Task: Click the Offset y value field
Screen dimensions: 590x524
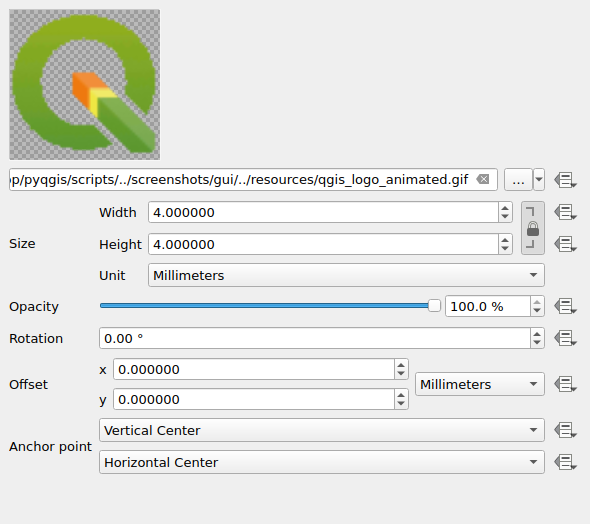Action: 254,399
